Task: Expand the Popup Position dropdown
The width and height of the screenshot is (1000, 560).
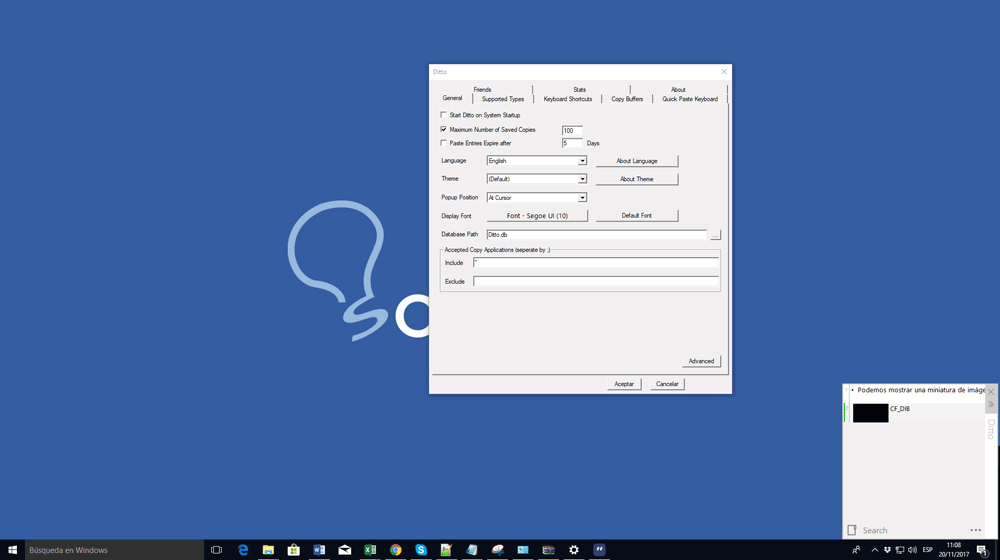Action: [582, 198]
